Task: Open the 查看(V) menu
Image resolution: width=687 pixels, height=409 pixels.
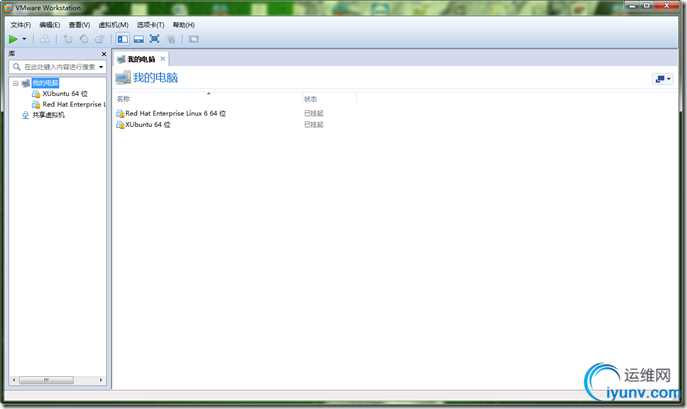Action: (x=79, y=25)
